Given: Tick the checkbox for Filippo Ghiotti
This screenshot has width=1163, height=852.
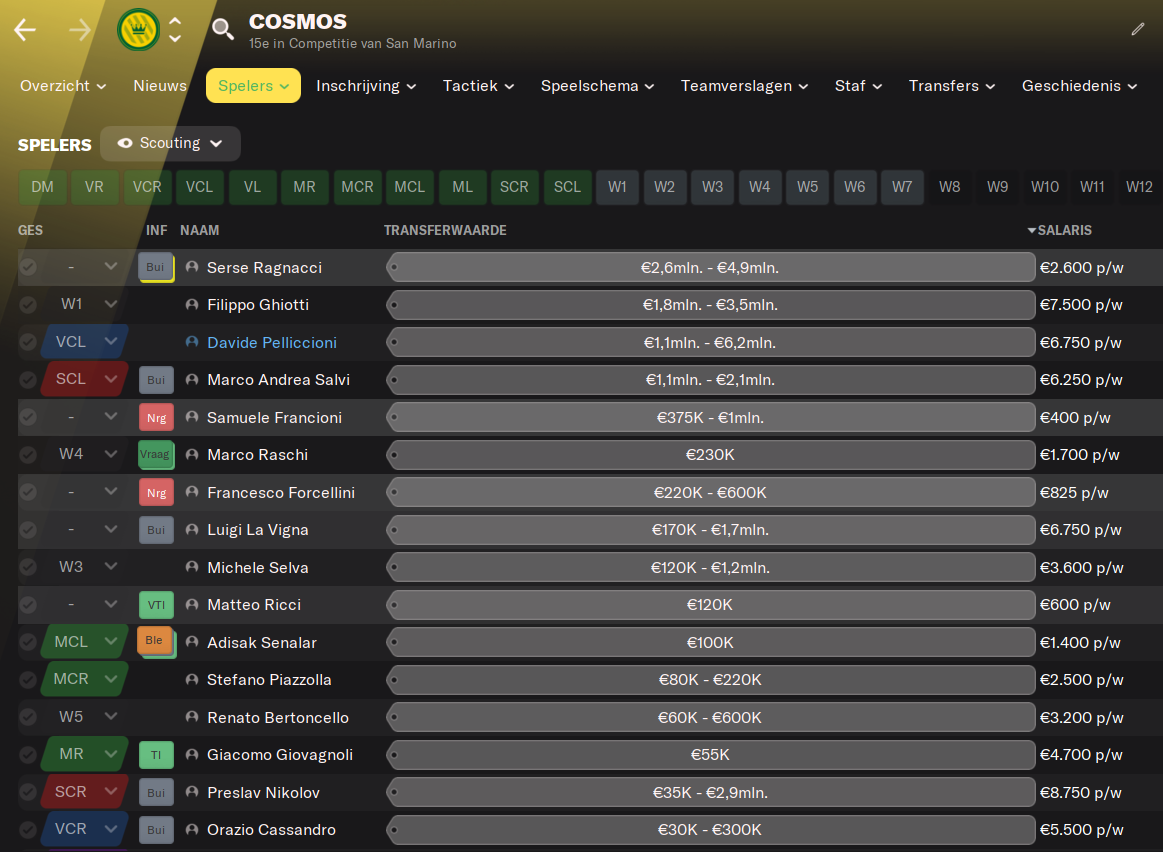Looking at the screenshot, I should (x=28, y=304).
